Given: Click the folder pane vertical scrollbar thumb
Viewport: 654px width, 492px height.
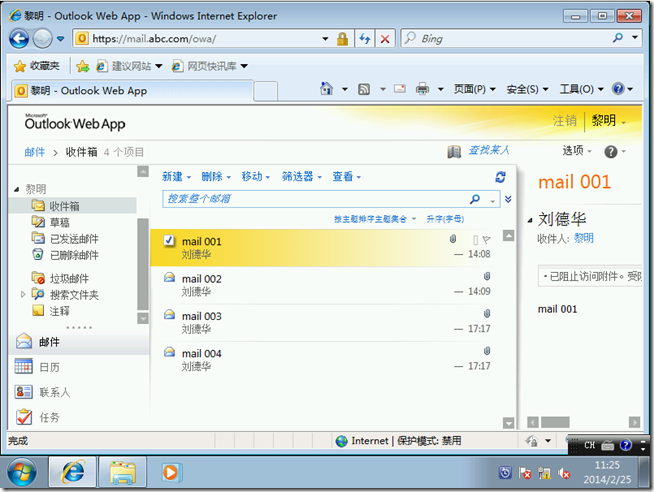Looking at the screenshot, I should pos(143,264).
